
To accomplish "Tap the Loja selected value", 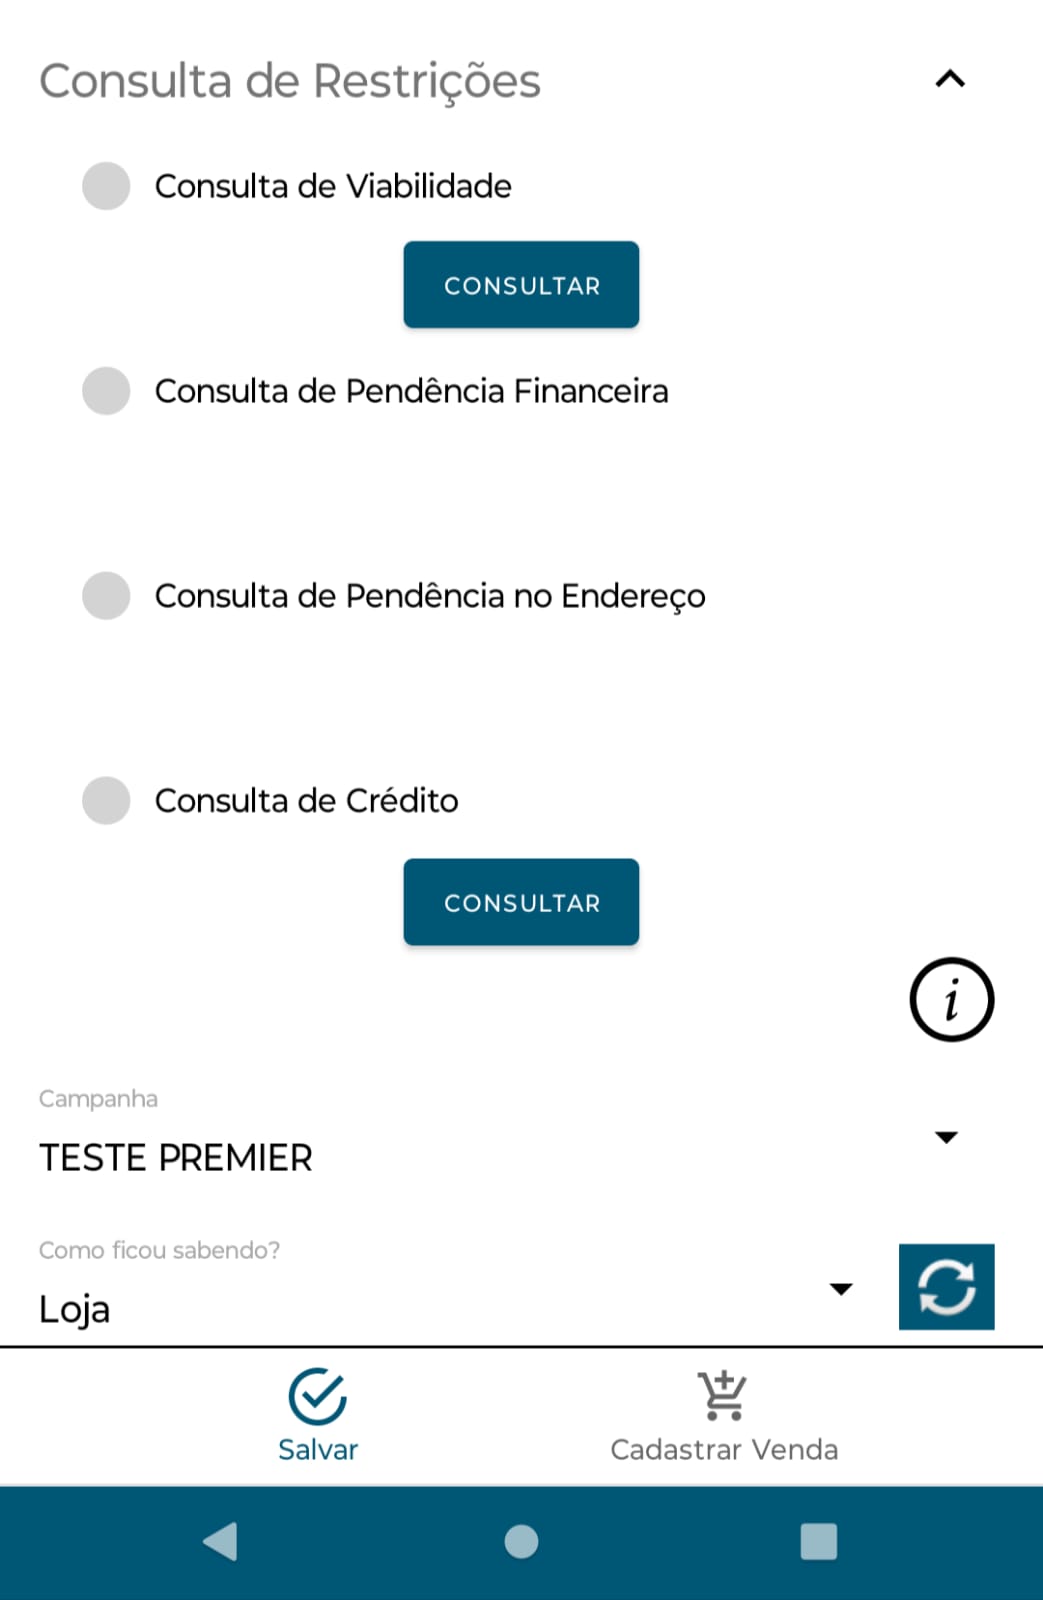I will [x=75, y=1309].
